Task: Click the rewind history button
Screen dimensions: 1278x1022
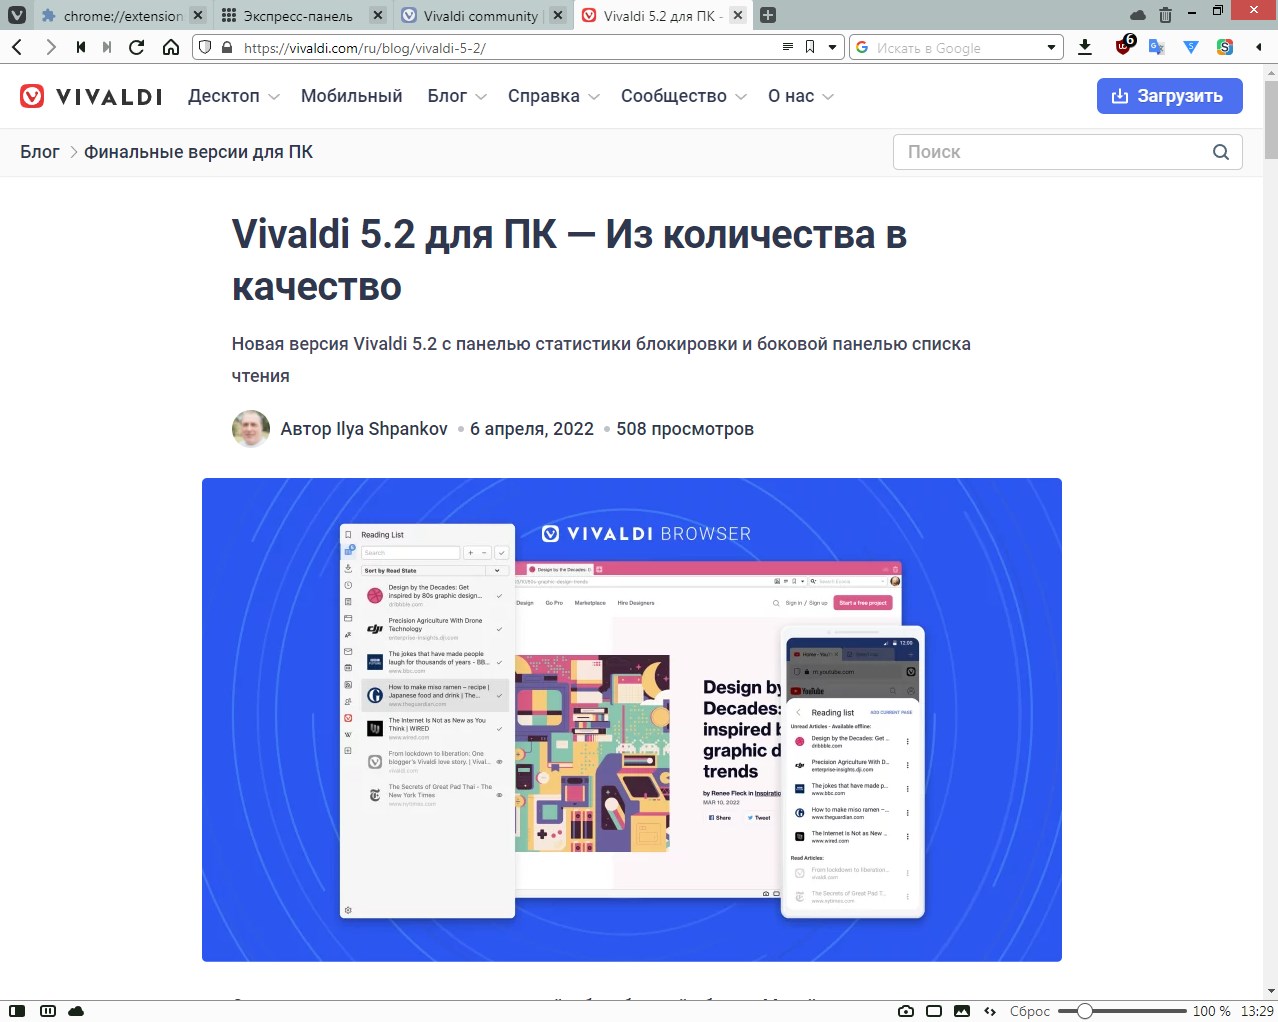Action: (x=81, y=47)
